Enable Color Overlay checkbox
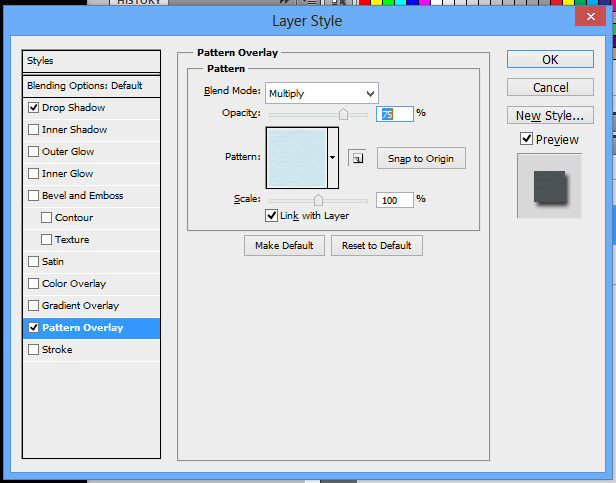616x483 pixels. tap(33, 284)
